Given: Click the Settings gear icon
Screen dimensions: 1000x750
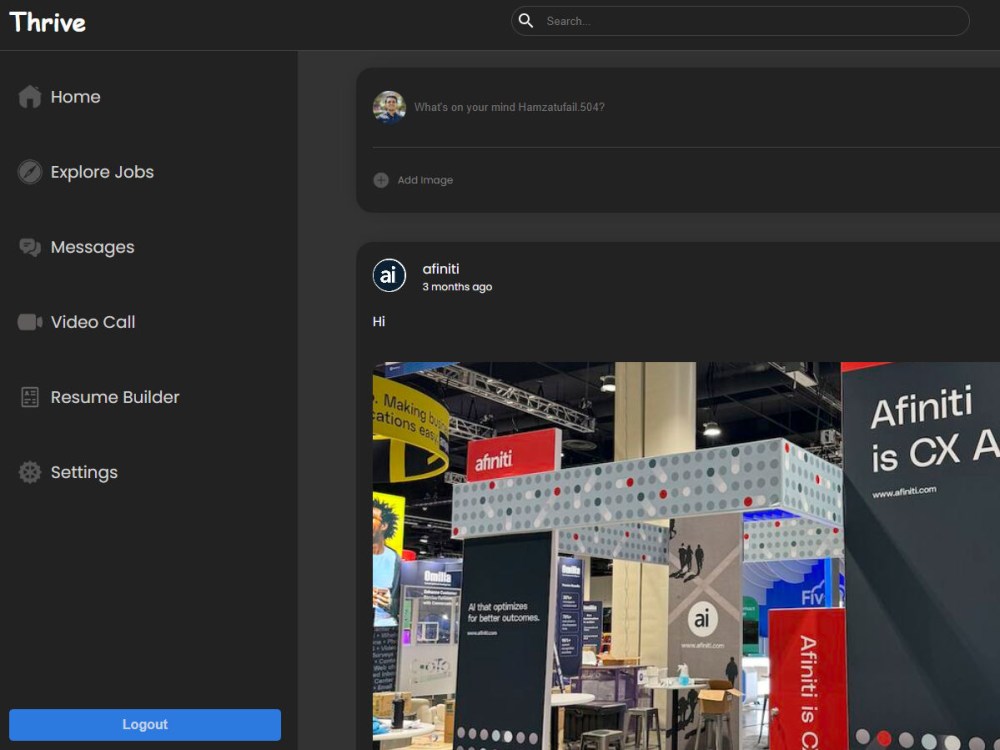Looking at the screenshot, I should 29,472.
